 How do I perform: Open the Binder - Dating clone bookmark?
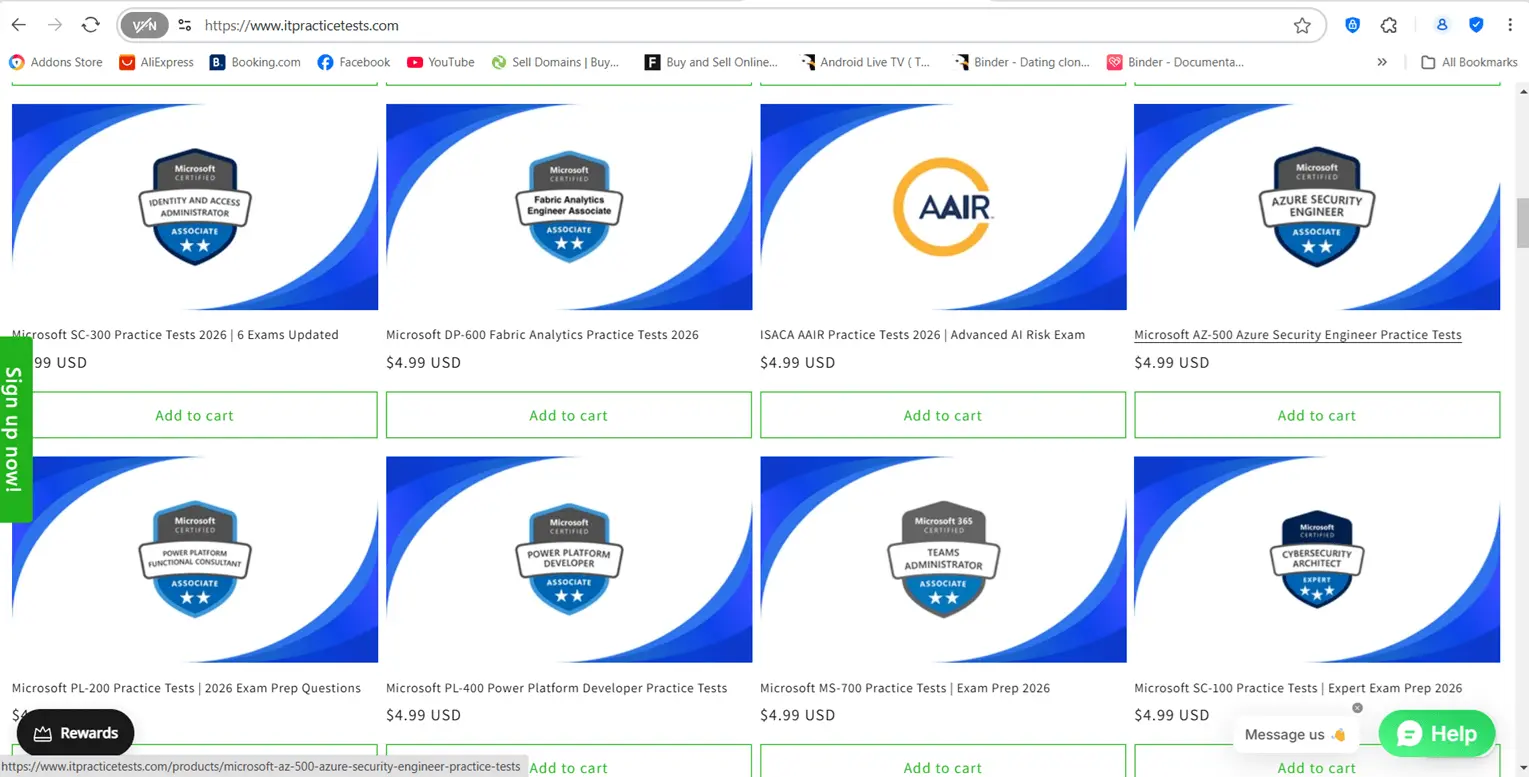(1022, 62)
